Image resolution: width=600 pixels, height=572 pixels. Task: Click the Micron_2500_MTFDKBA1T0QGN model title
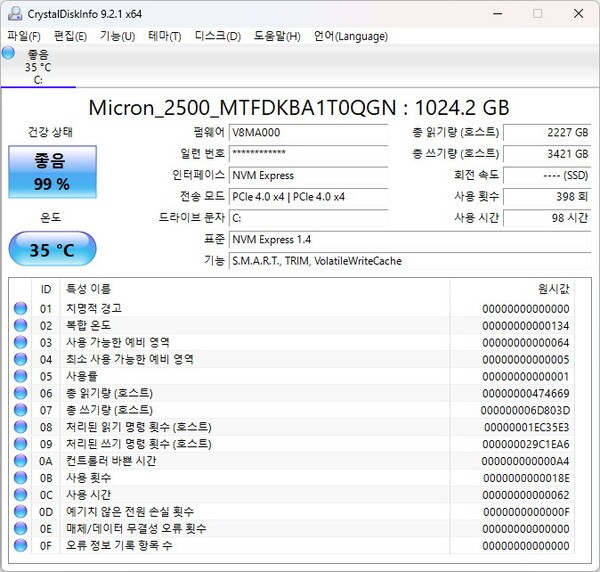(x=299, y=108)
